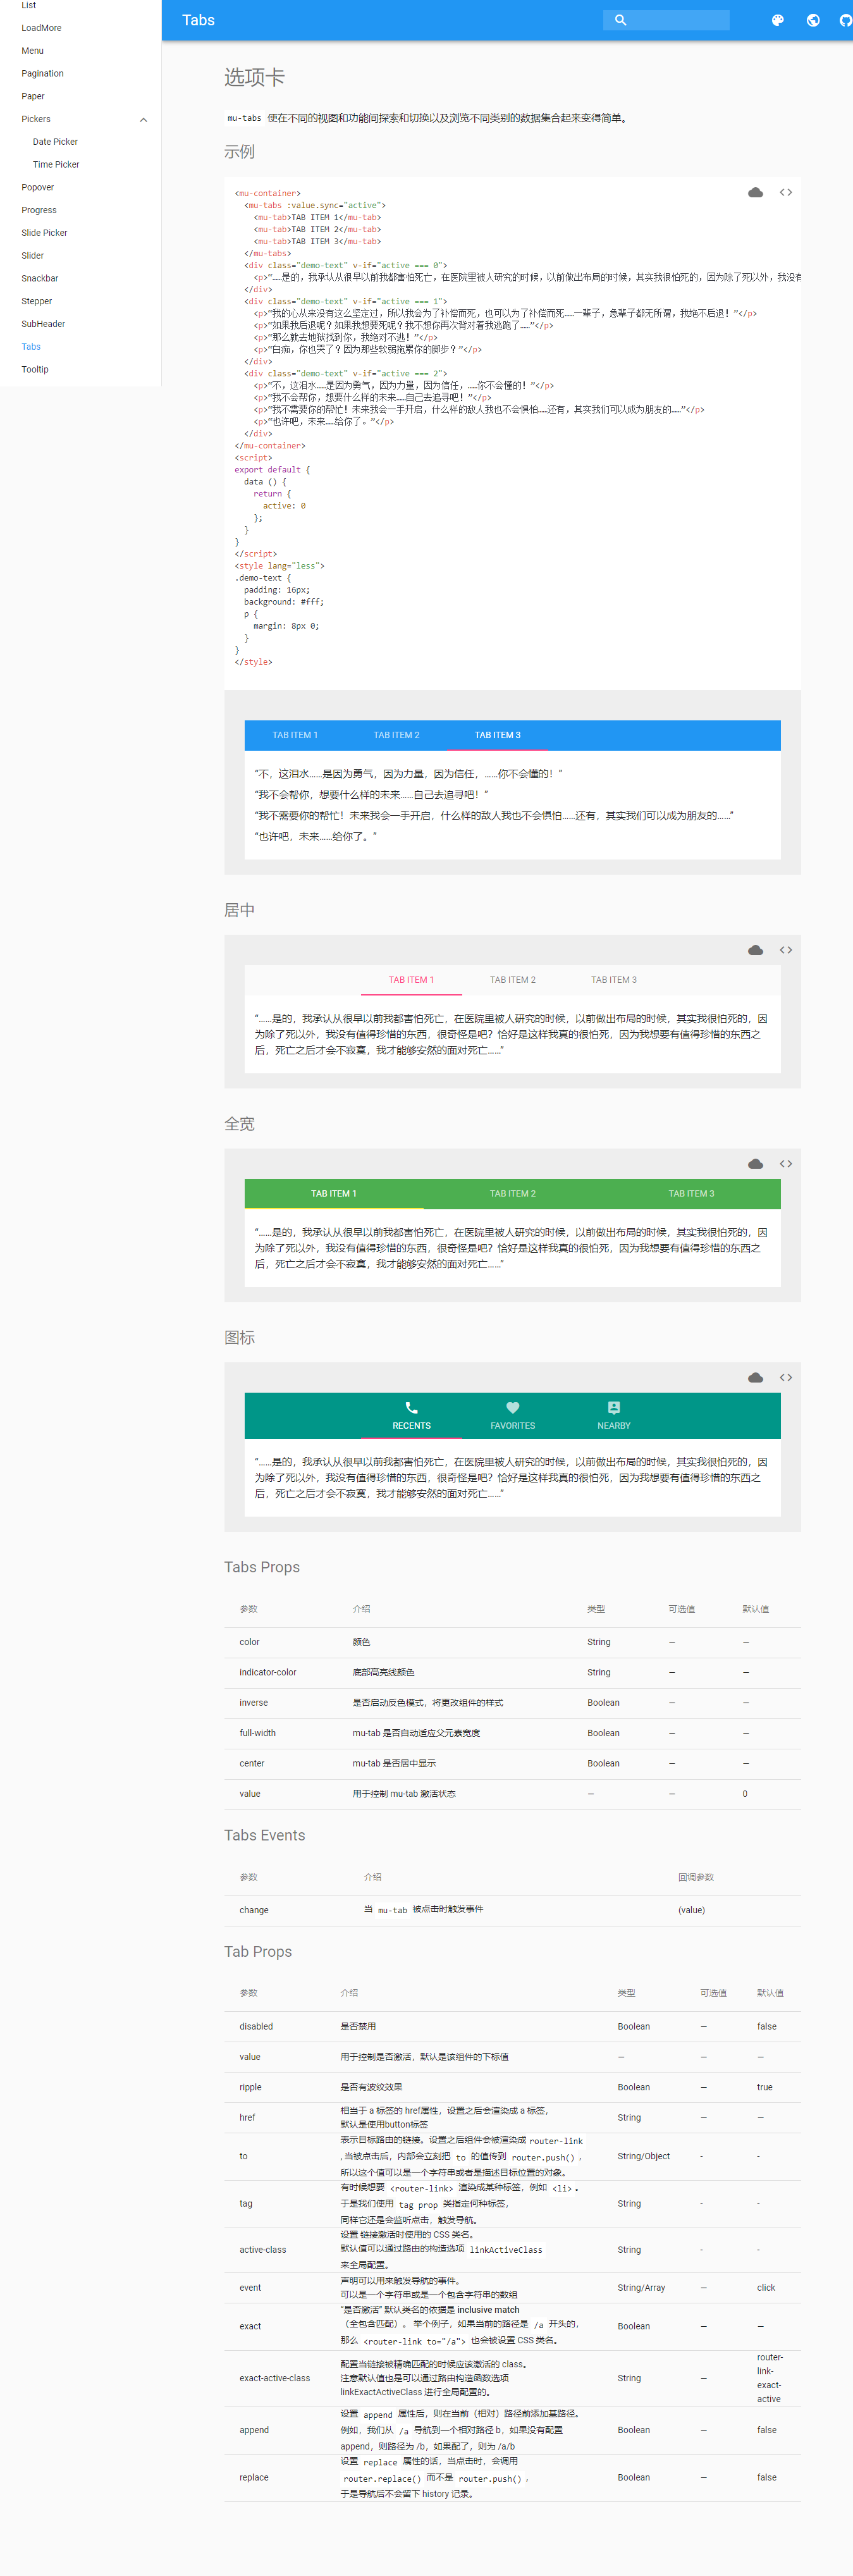This screenshot has width=853, height=2576.
Task: Toggle code view icon in 示例 demo
Action: pos(786,193)
